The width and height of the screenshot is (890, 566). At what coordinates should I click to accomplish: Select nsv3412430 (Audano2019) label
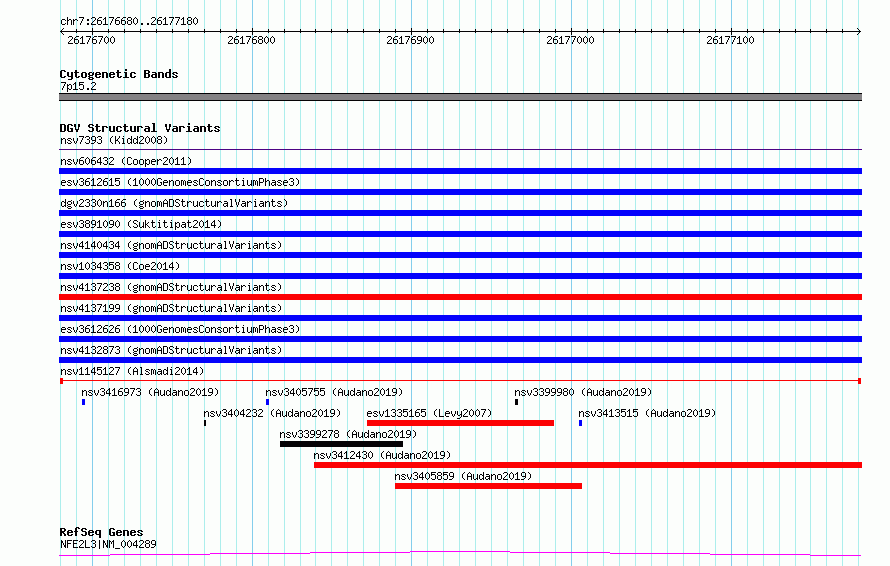382,455
